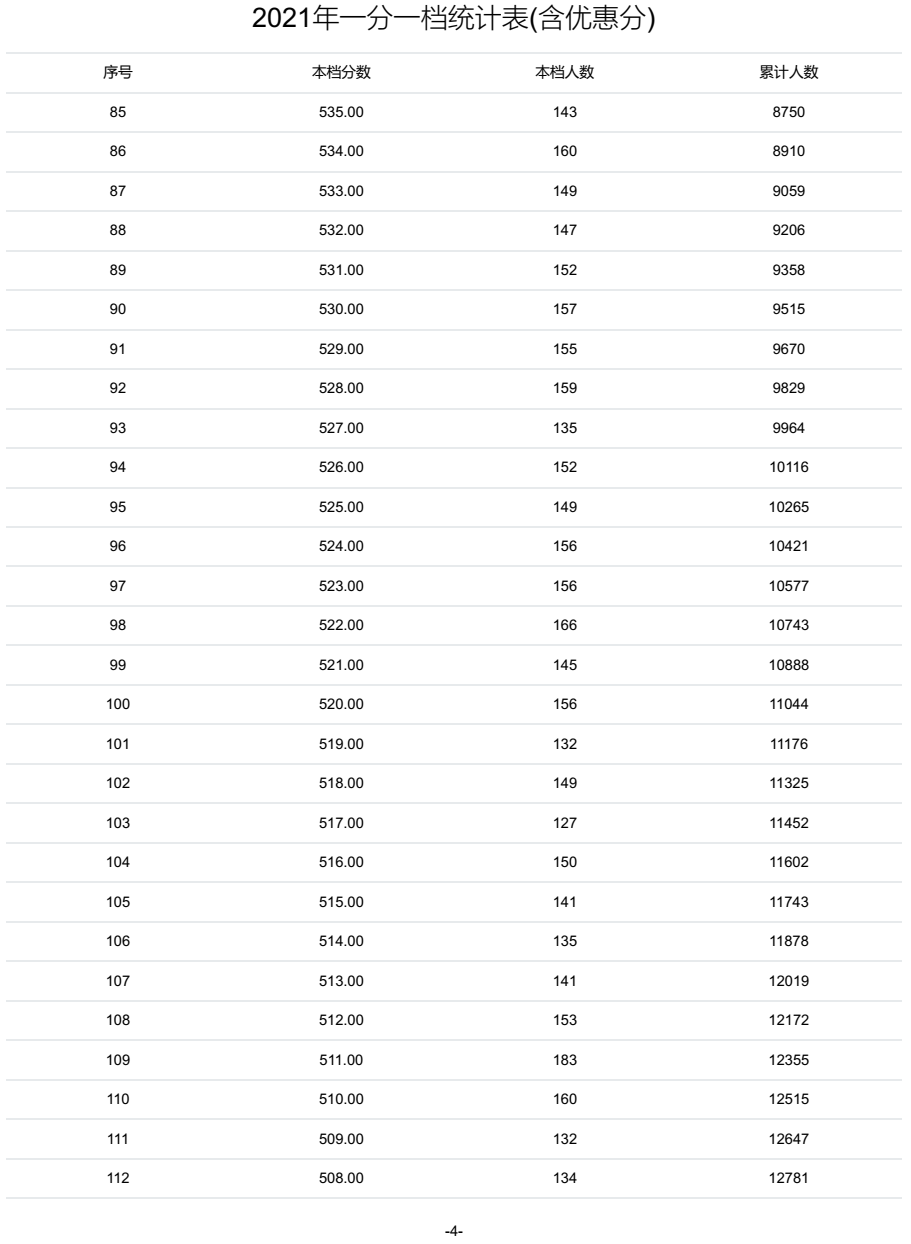Click sequence number 103
Viewport: 911px width, 1244px height.
click(x=118, y=823)
